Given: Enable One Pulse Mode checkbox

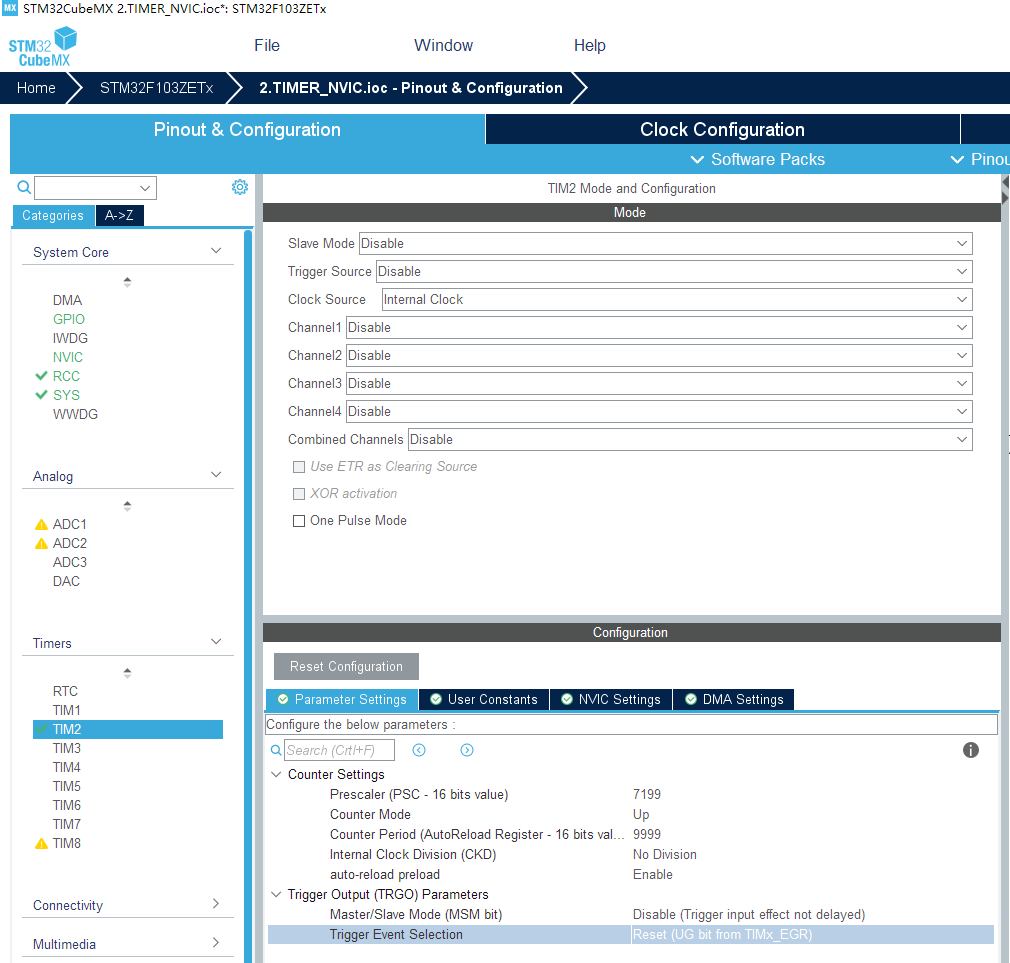Looking at the screenshot, I should pos(299,520).
